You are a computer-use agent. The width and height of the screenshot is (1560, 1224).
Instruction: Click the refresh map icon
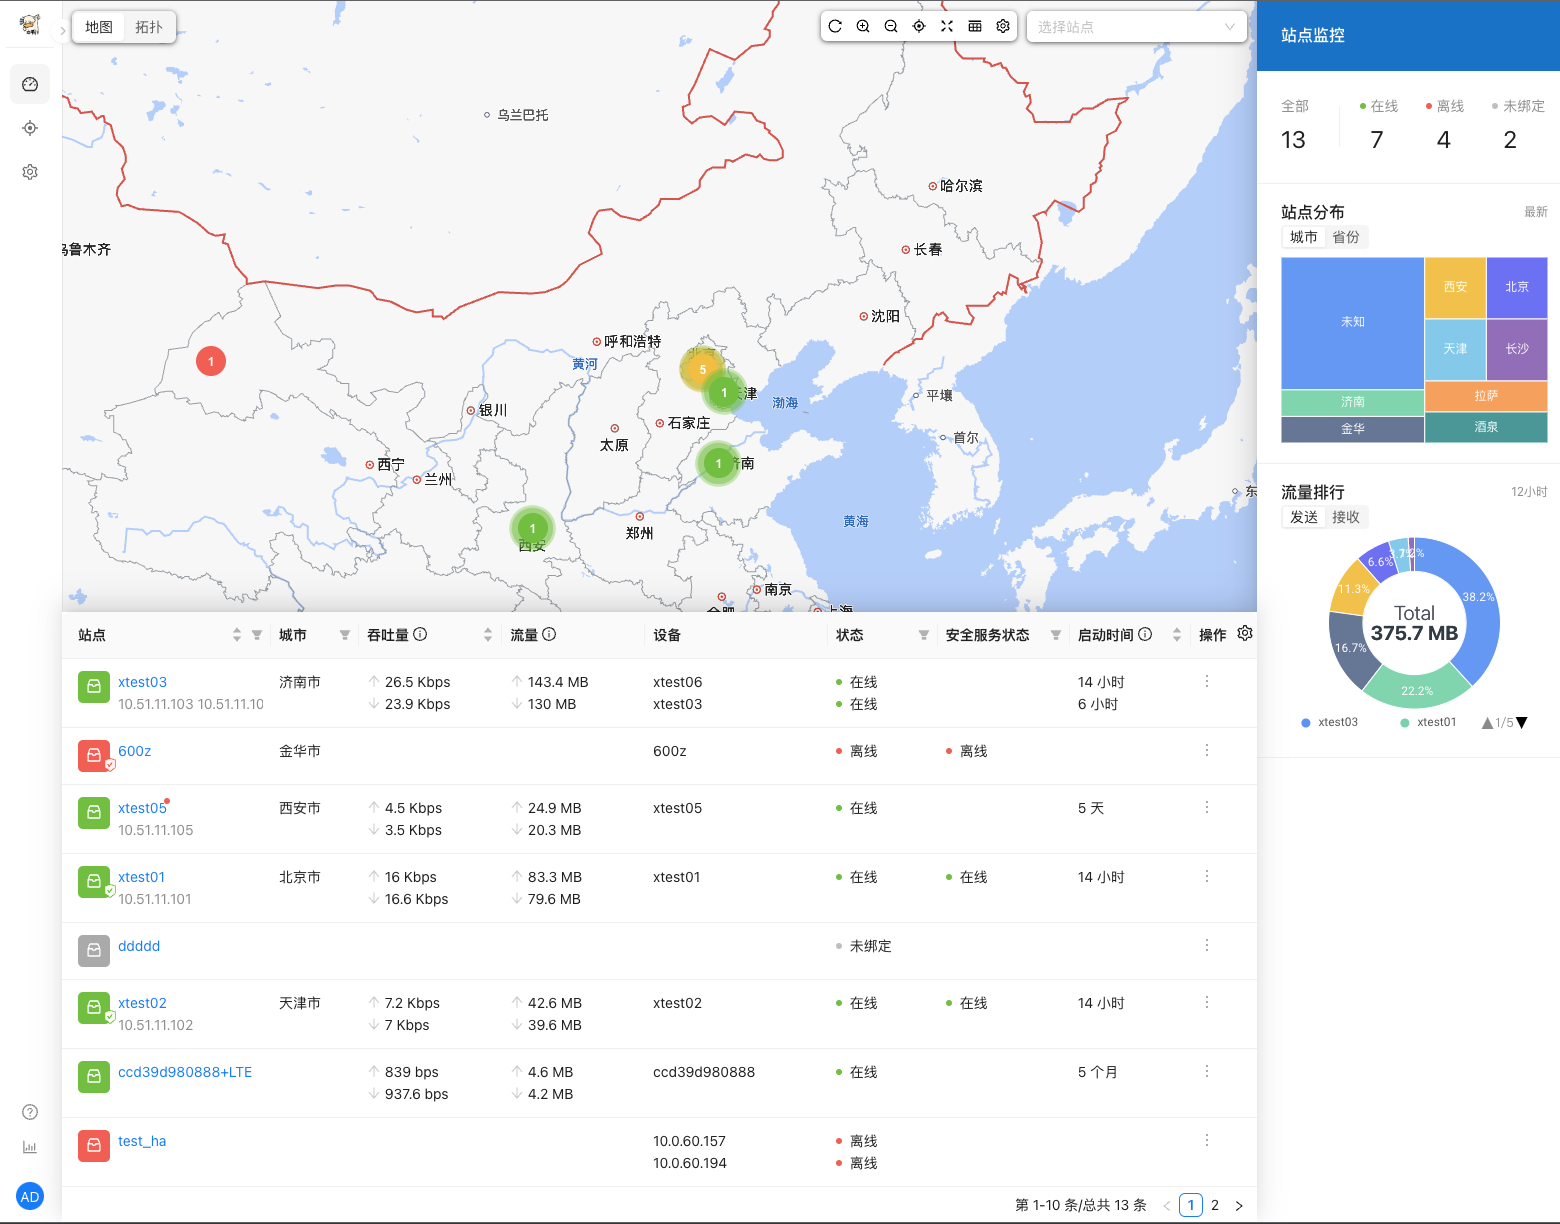point(835,27)
